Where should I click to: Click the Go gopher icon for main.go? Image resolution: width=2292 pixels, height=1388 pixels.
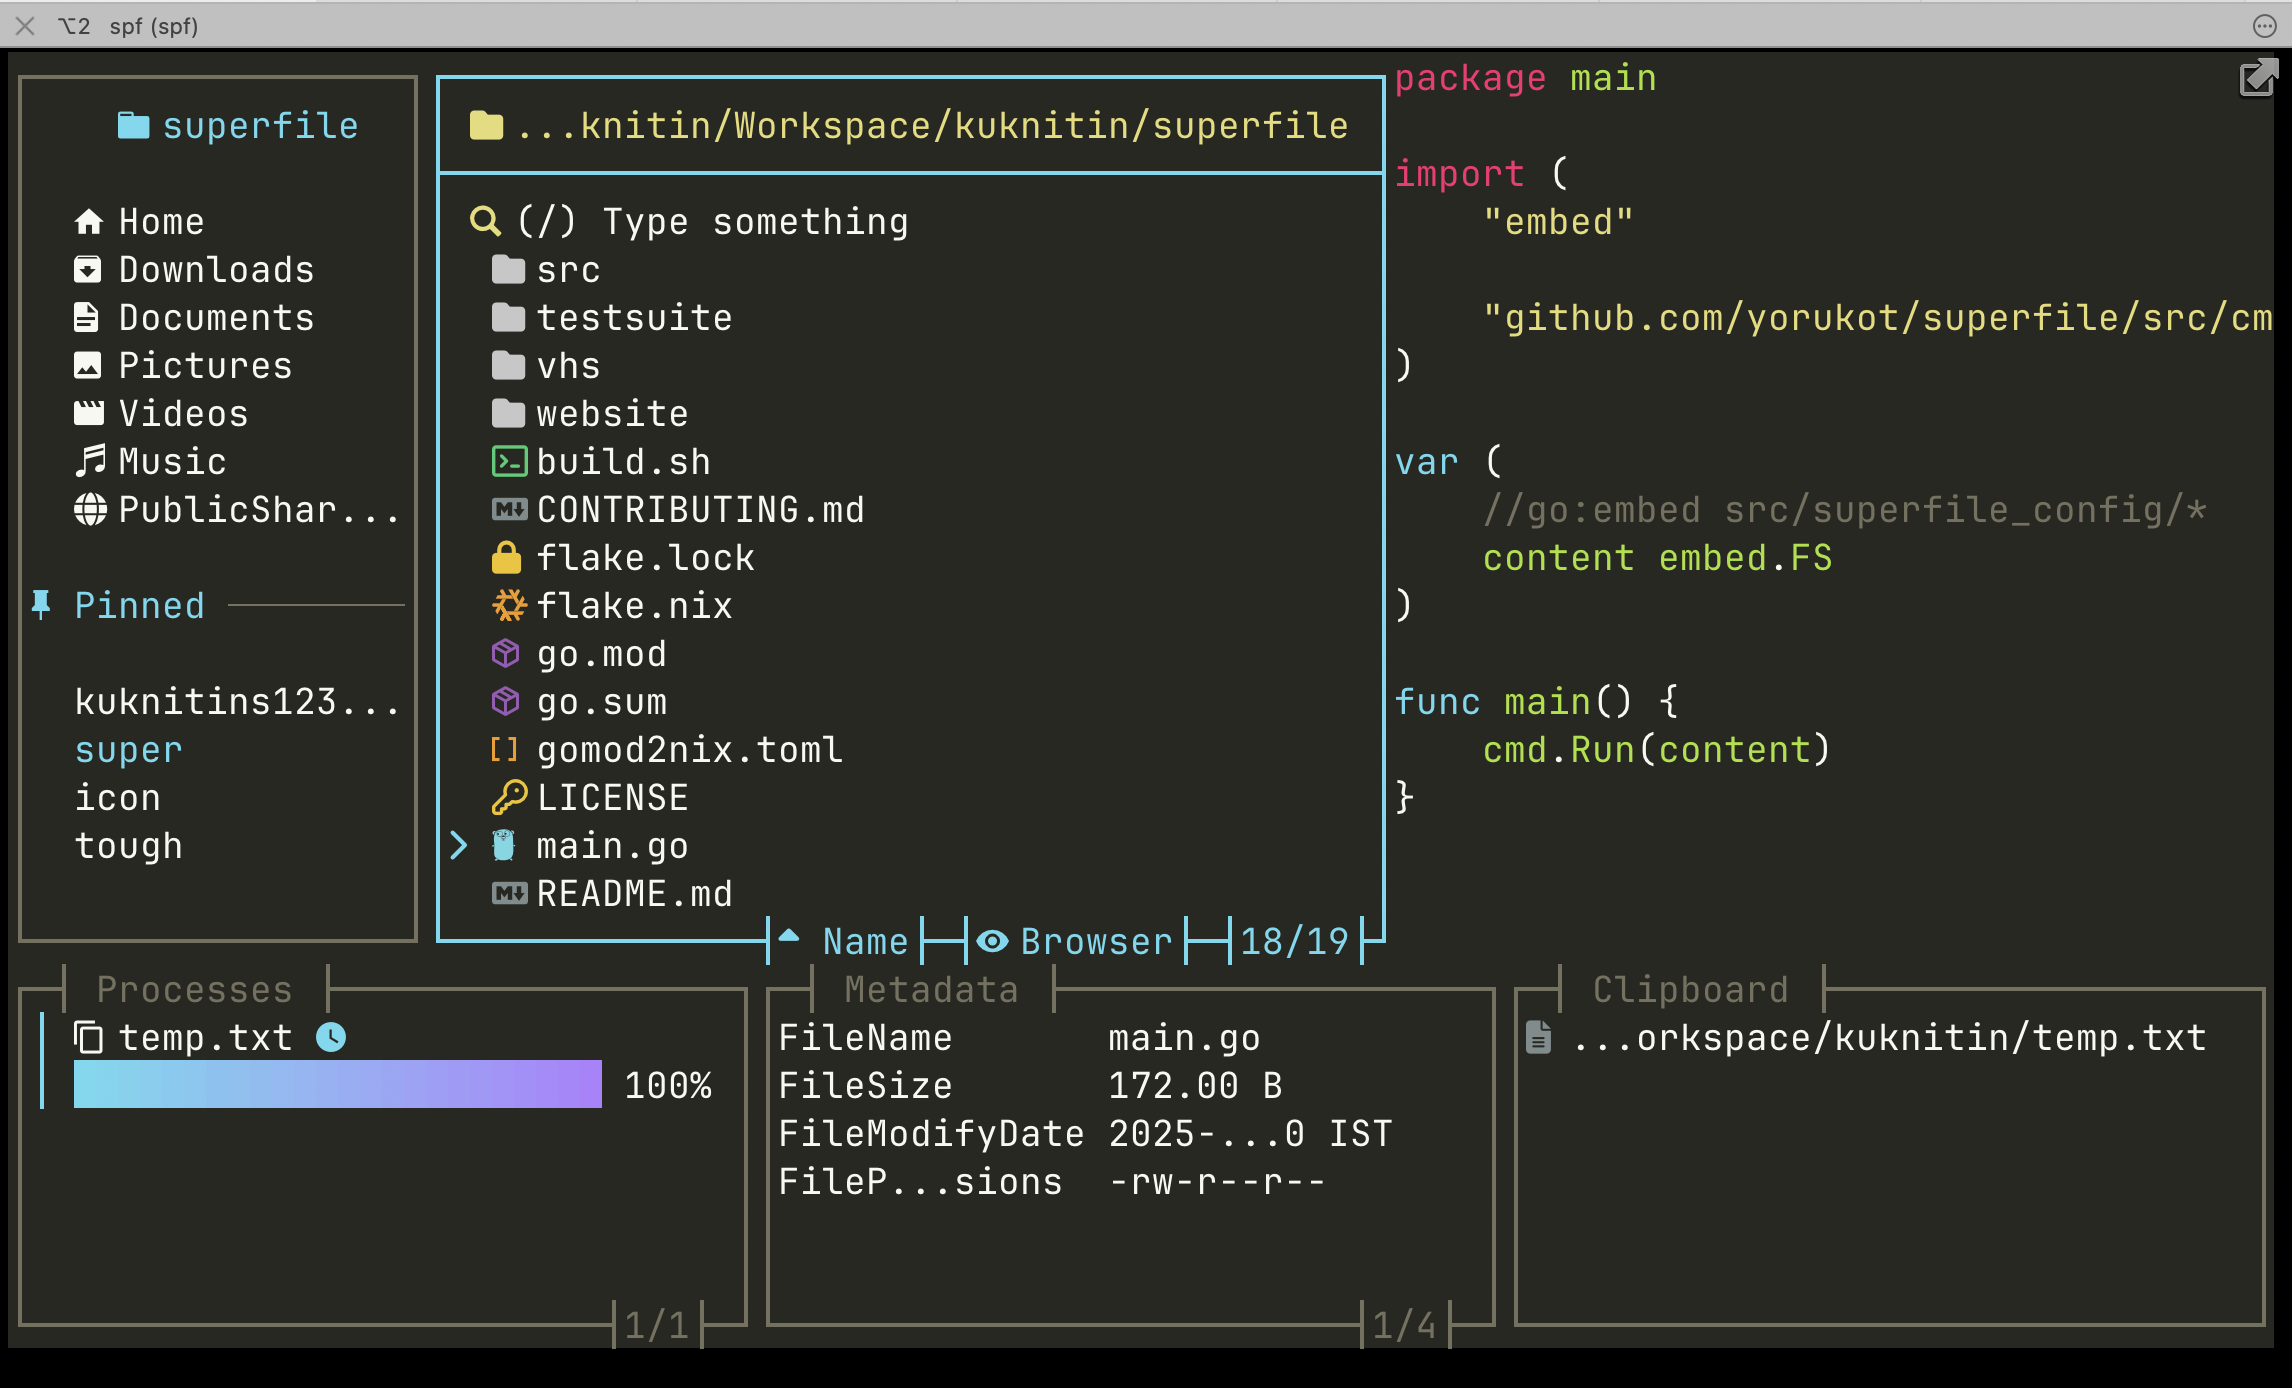pyautogui.click(x=504, y=846)
